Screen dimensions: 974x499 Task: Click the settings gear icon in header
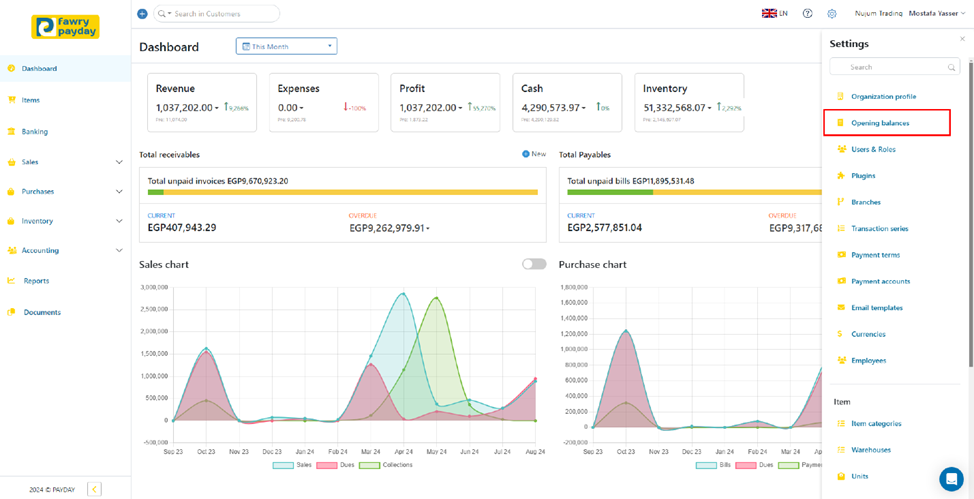point(832,14)
